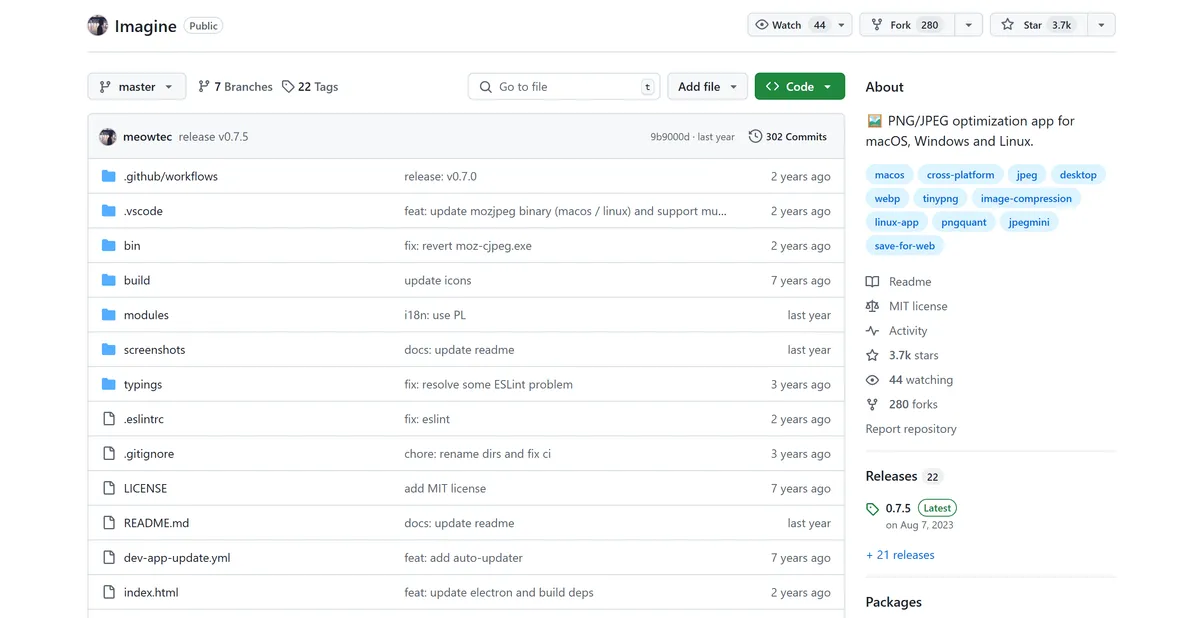Click the Report repository link
1200x618 pixels.
click(911, 429)
